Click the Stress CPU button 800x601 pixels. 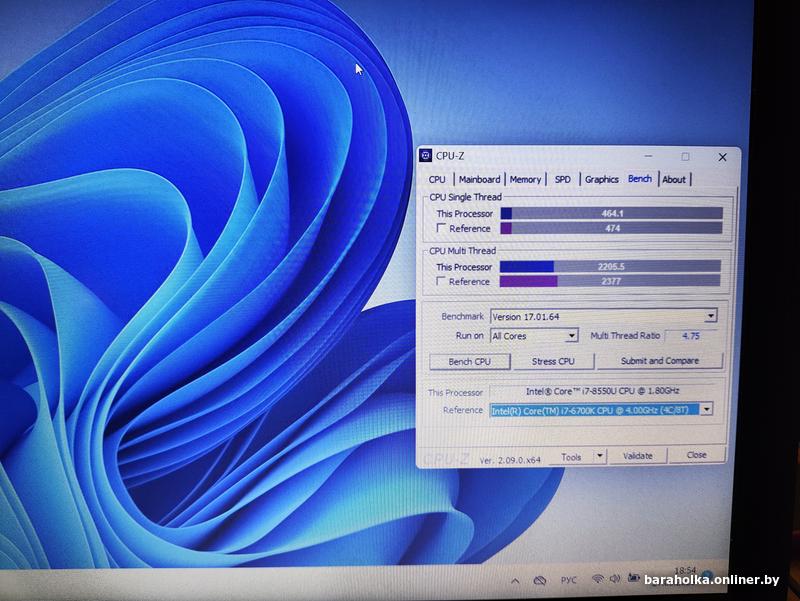click(553, 361)
